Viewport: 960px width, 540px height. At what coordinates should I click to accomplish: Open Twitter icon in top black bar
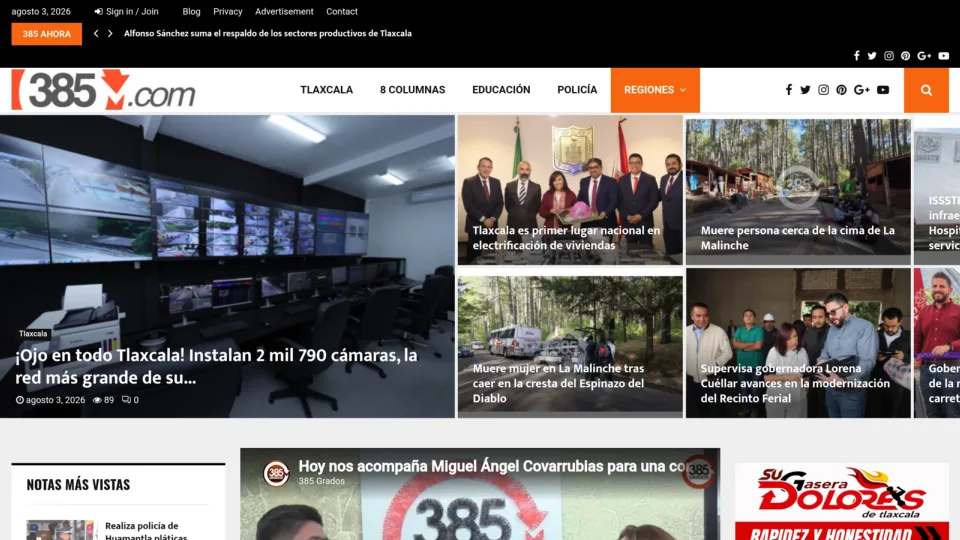[872, 56]
